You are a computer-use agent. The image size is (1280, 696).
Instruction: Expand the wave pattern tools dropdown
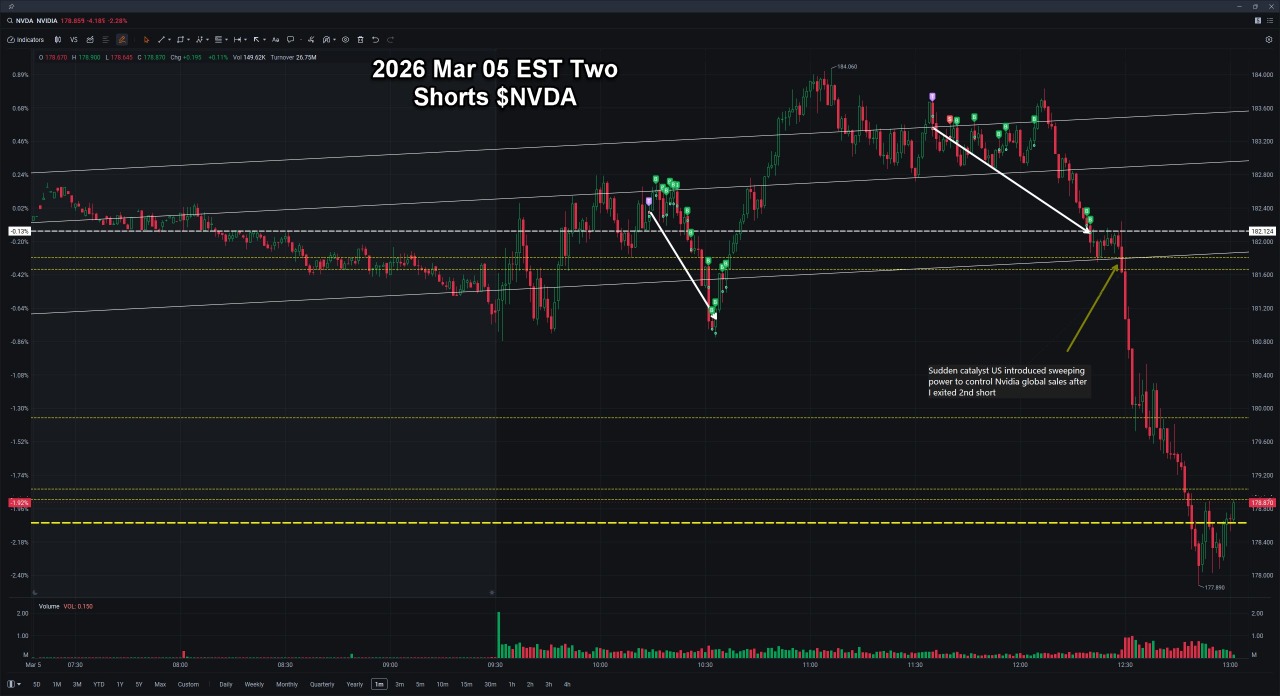(207, 40)
